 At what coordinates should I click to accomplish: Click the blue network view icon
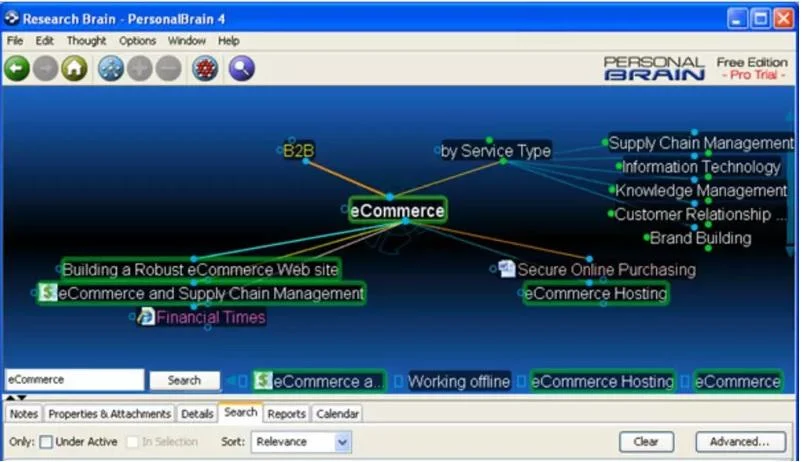[x=111, y=68]
